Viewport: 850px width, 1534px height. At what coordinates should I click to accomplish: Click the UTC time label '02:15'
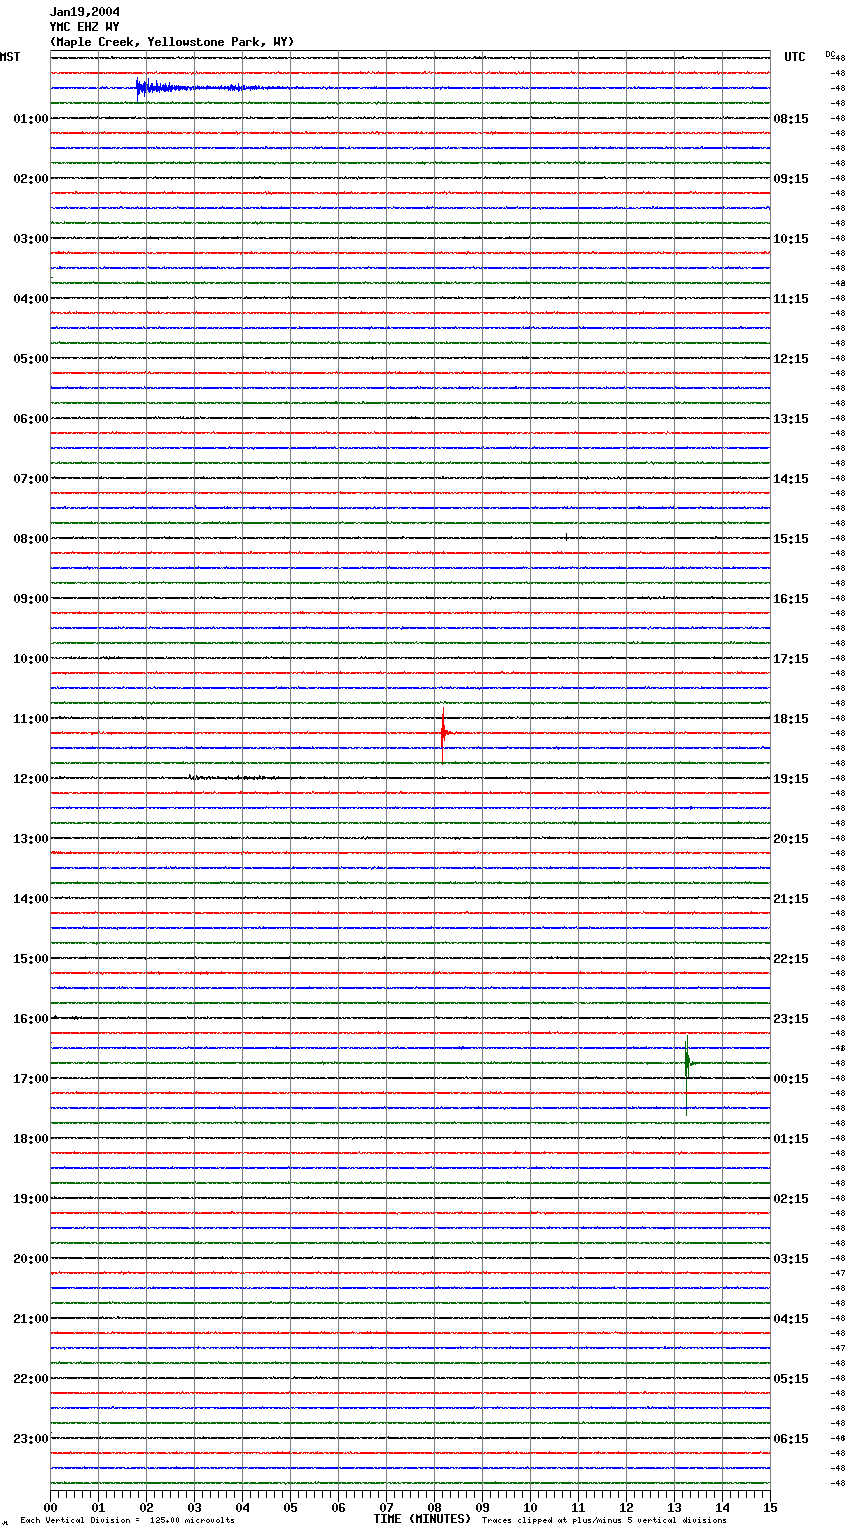[791, 1199]
